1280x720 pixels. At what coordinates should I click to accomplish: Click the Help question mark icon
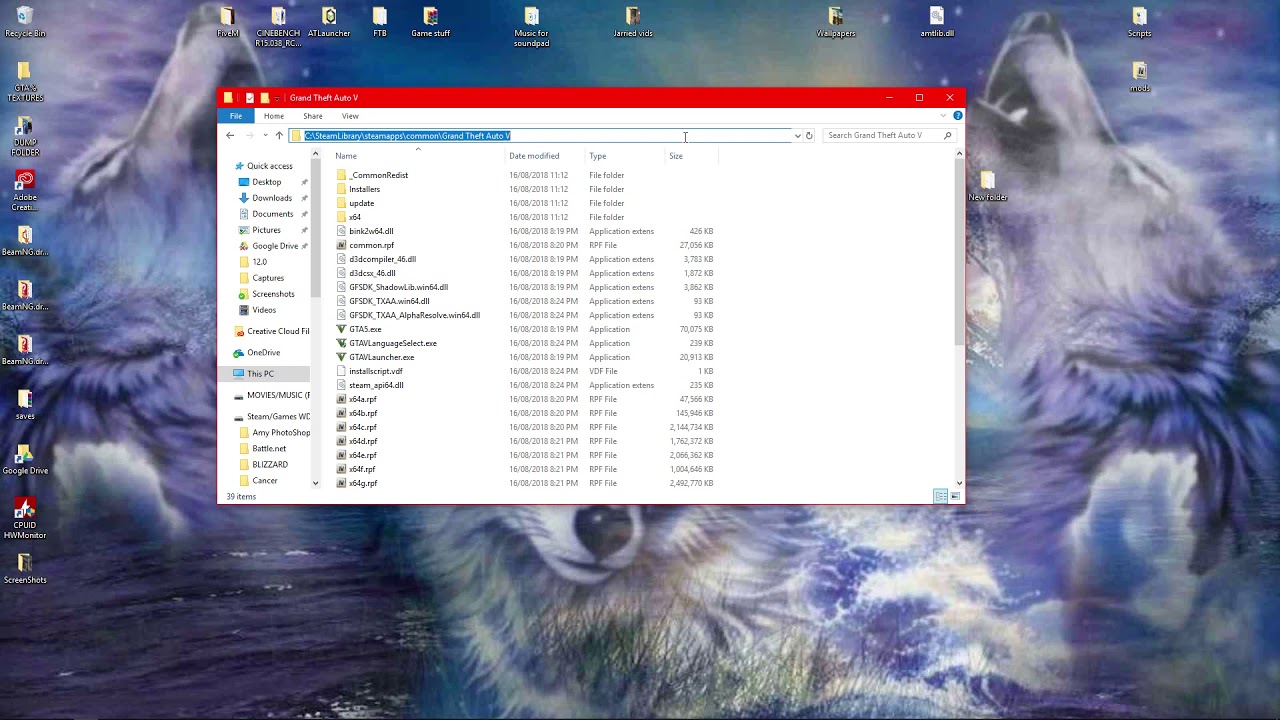(957, 116)
